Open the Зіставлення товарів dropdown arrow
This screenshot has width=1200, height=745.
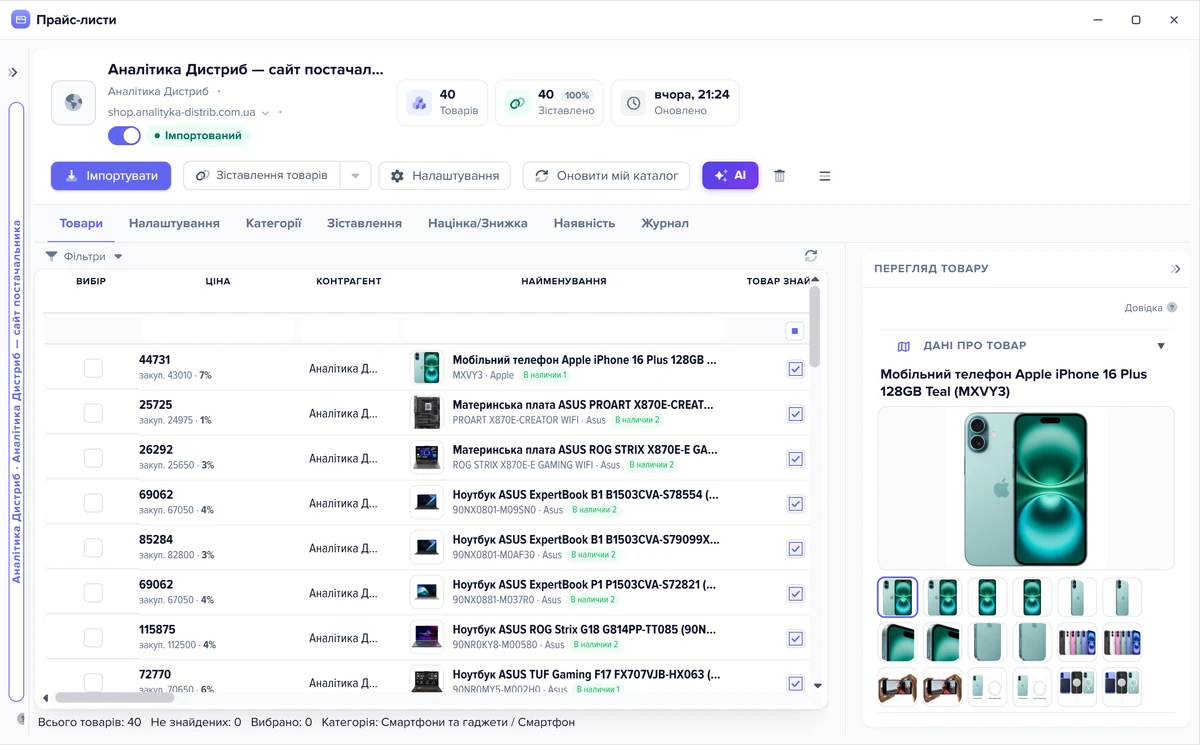(356, 176)
